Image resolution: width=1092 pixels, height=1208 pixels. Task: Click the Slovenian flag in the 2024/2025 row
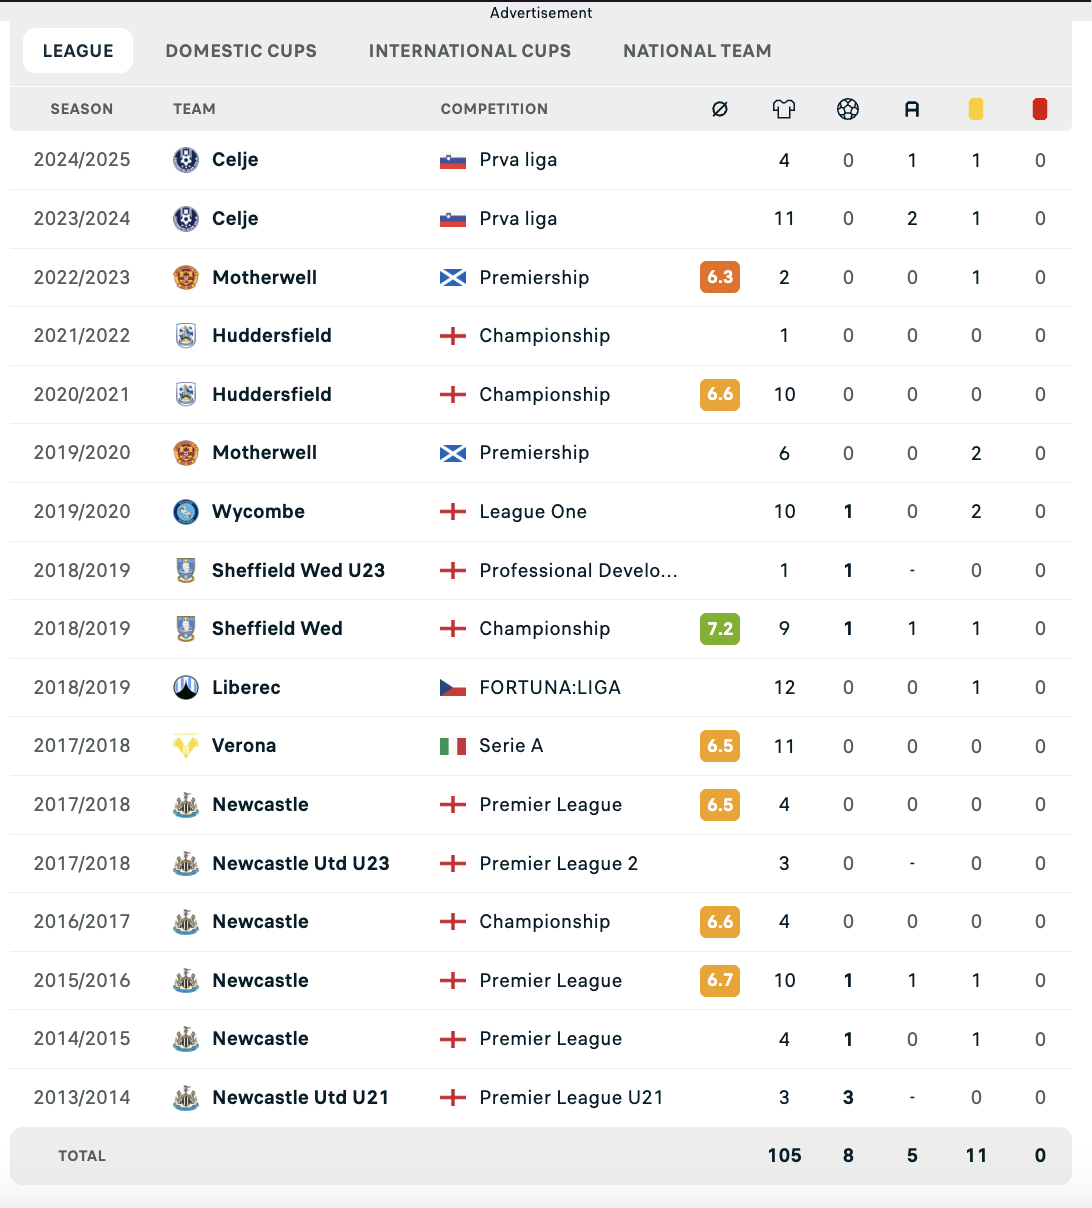pos(453,160)
